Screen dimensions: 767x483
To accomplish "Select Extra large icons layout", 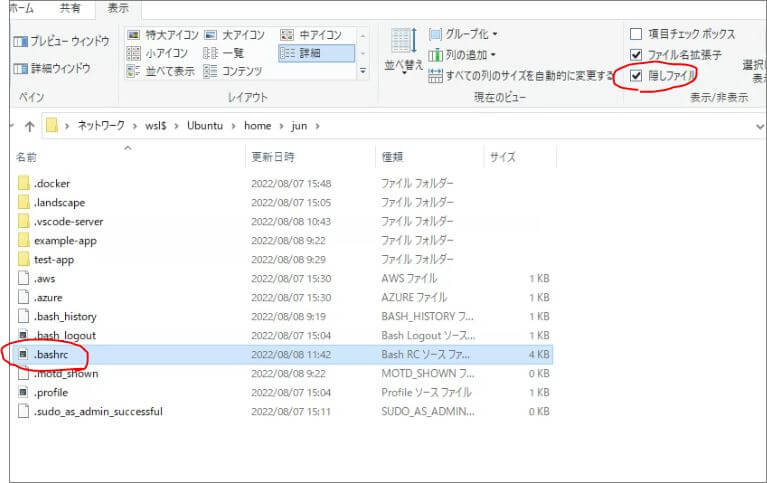I will click(162, 35).
